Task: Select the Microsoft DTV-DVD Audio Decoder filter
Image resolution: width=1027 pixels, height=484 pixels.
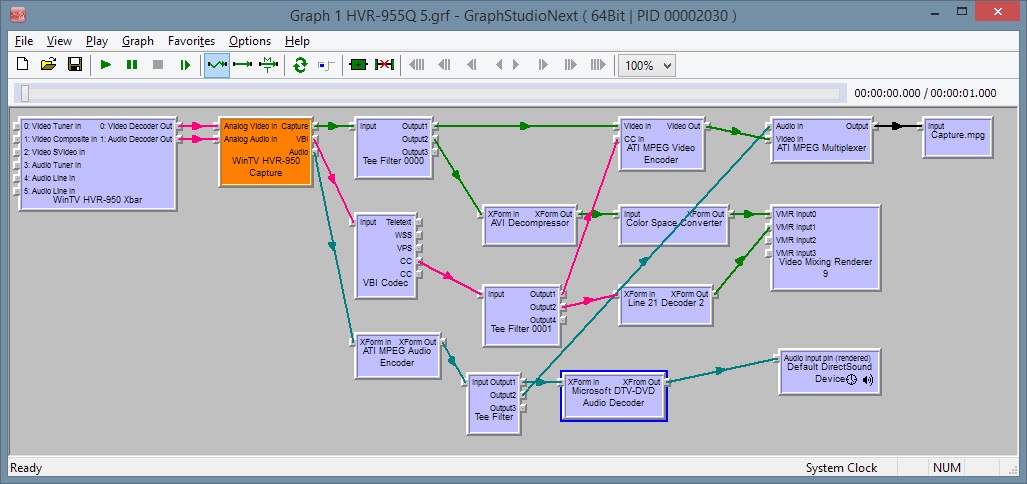Action: [x=614, y=396]
